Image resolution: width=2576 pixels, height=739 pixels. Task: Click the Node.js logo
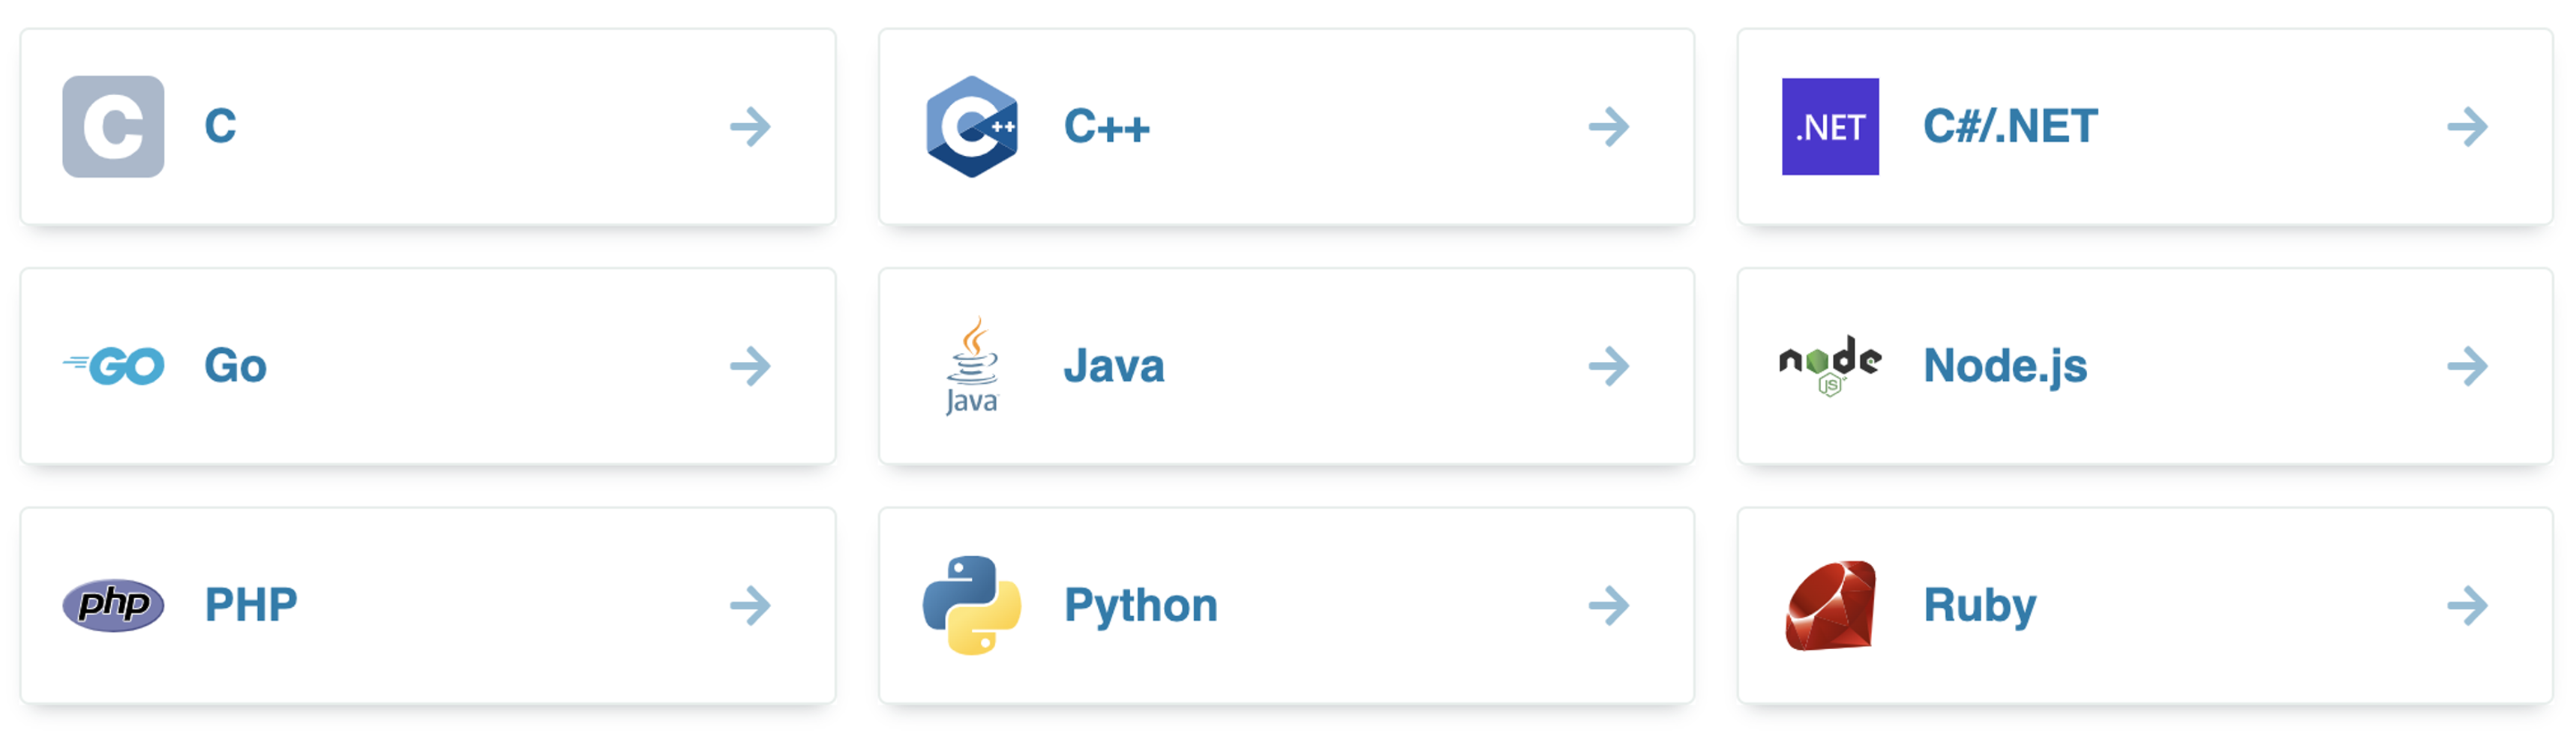tap(1829, 365)
